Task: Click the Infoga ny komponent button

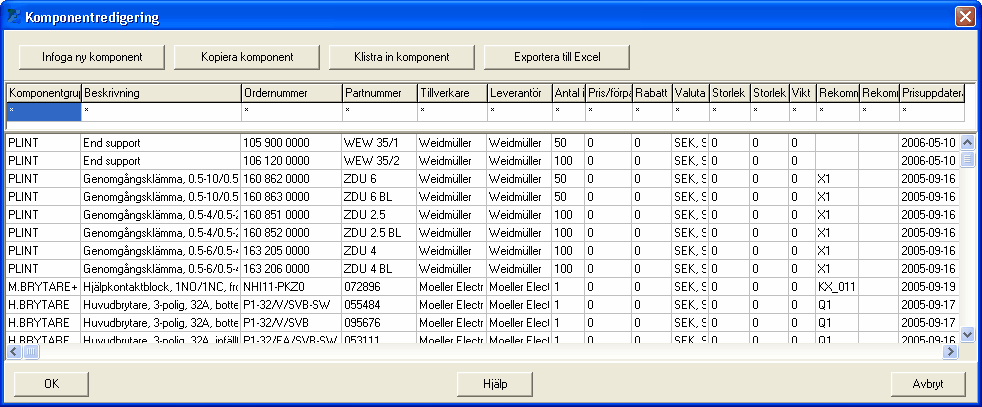Action: coord(92,57)
